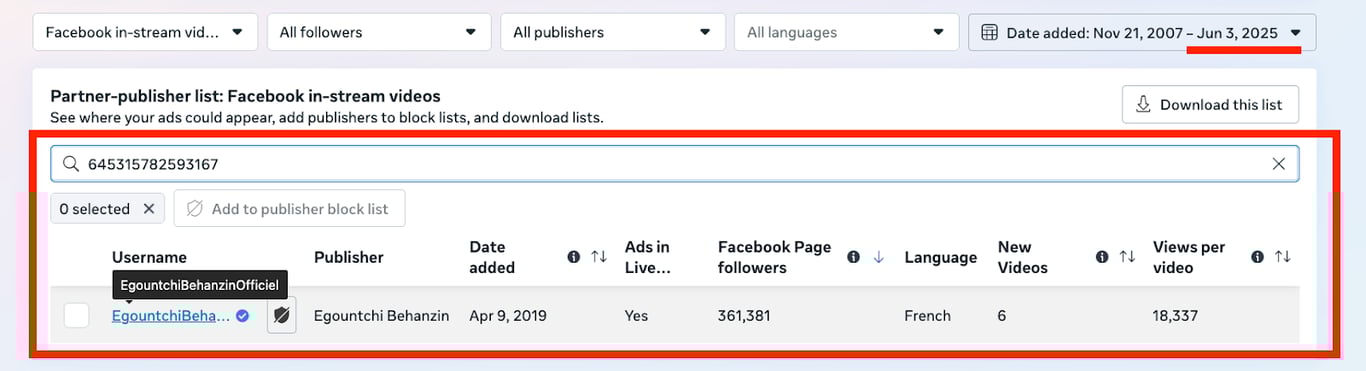Click the Yes value in Ads in Live
Viewport: 1366px width, 371px height.
pos(637,315)
